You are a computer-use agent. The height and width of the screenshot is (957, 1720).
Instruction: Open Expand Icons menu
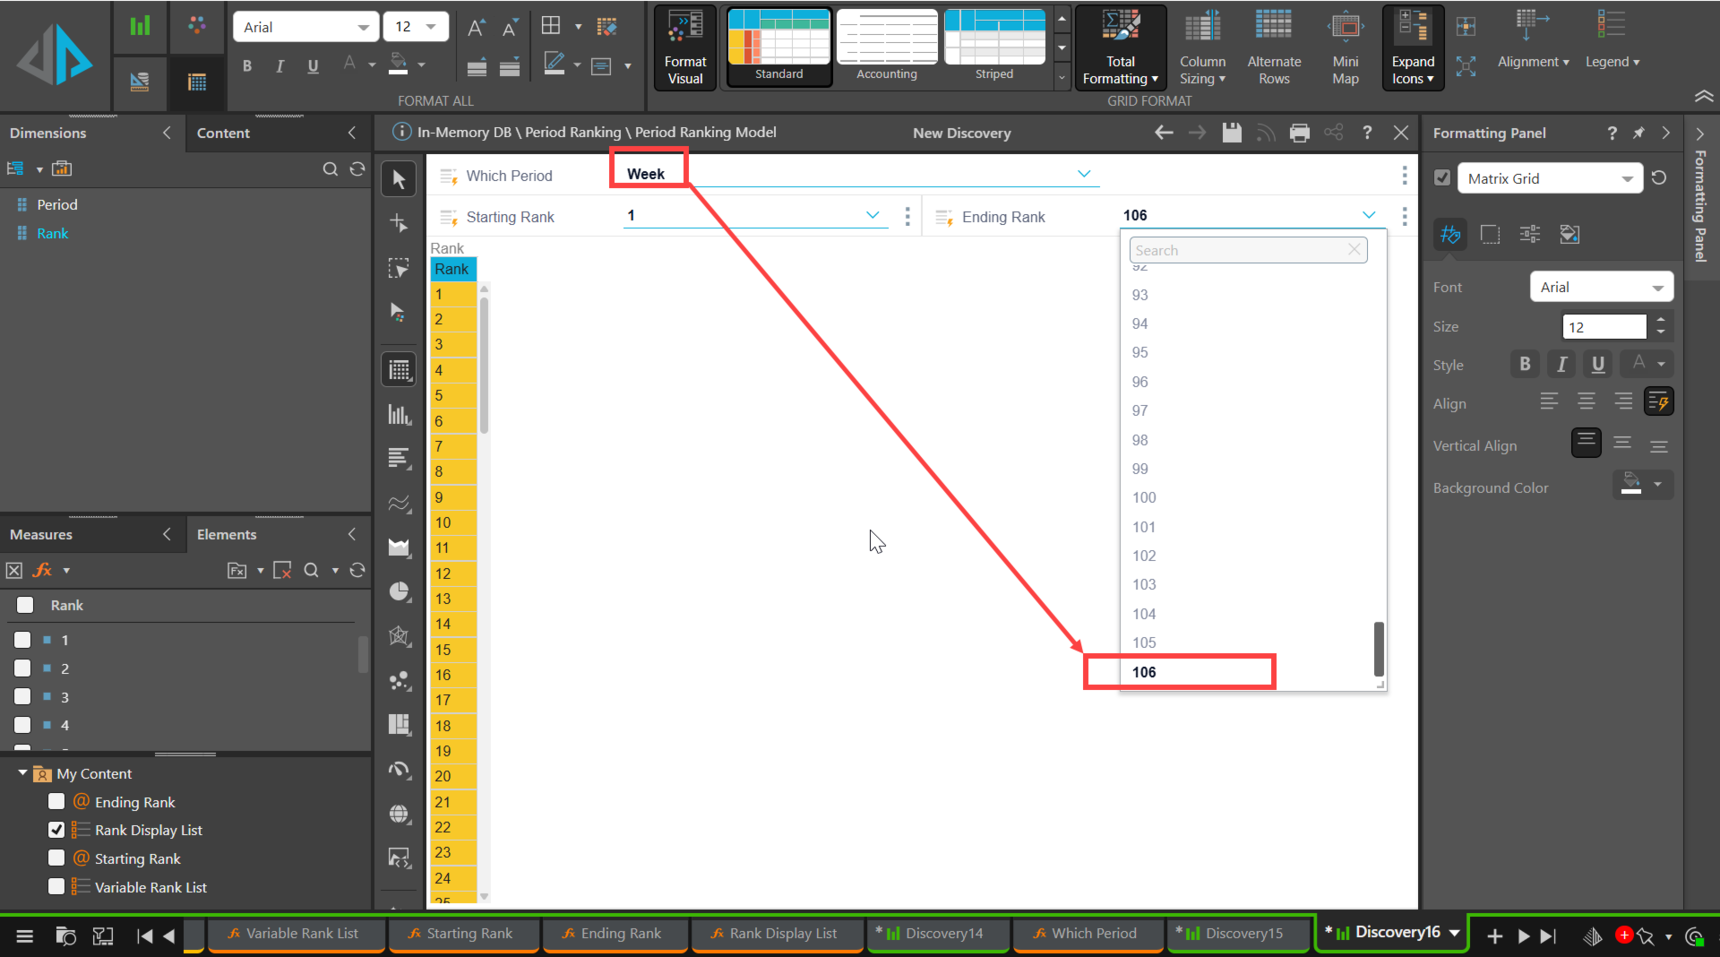click(1412, 48)
